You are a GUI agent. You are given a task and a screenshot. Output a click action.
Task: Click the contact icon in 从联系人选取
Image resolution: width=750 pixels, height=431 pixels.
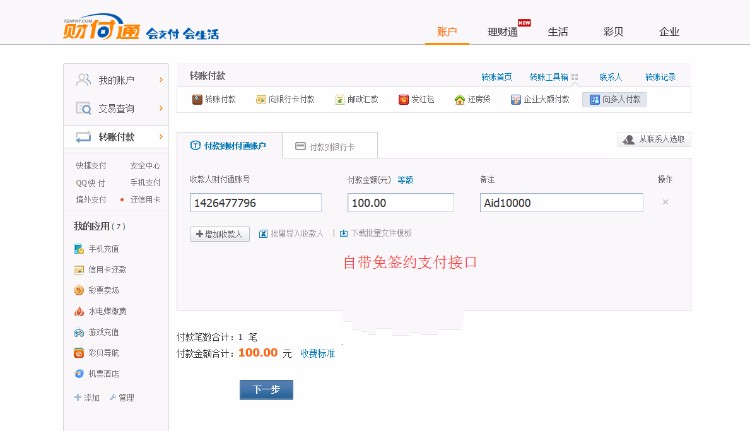pyautogui.click(x=629, y=139)
